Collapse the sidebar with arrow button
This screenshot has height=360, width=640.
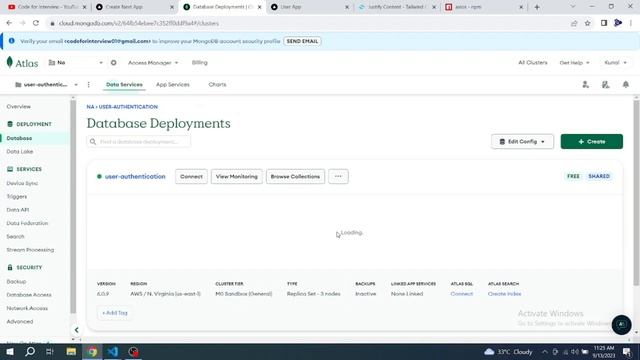(x=76, y=330)
